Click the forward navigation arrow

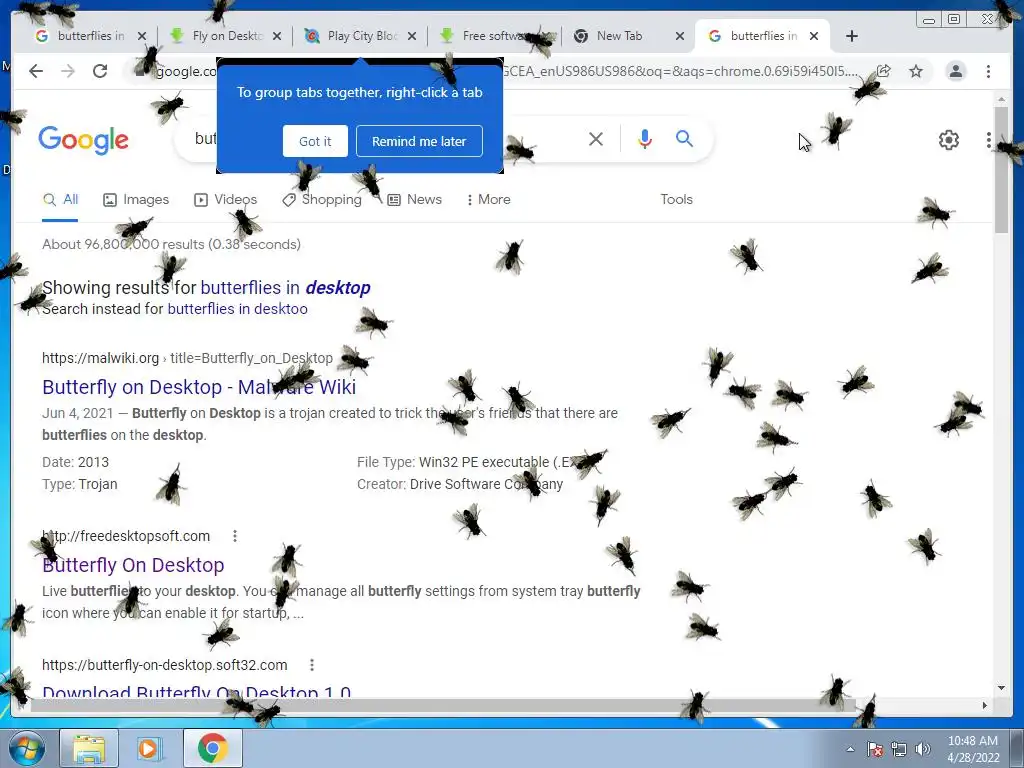pyautogui.click(x=68, y=71)
